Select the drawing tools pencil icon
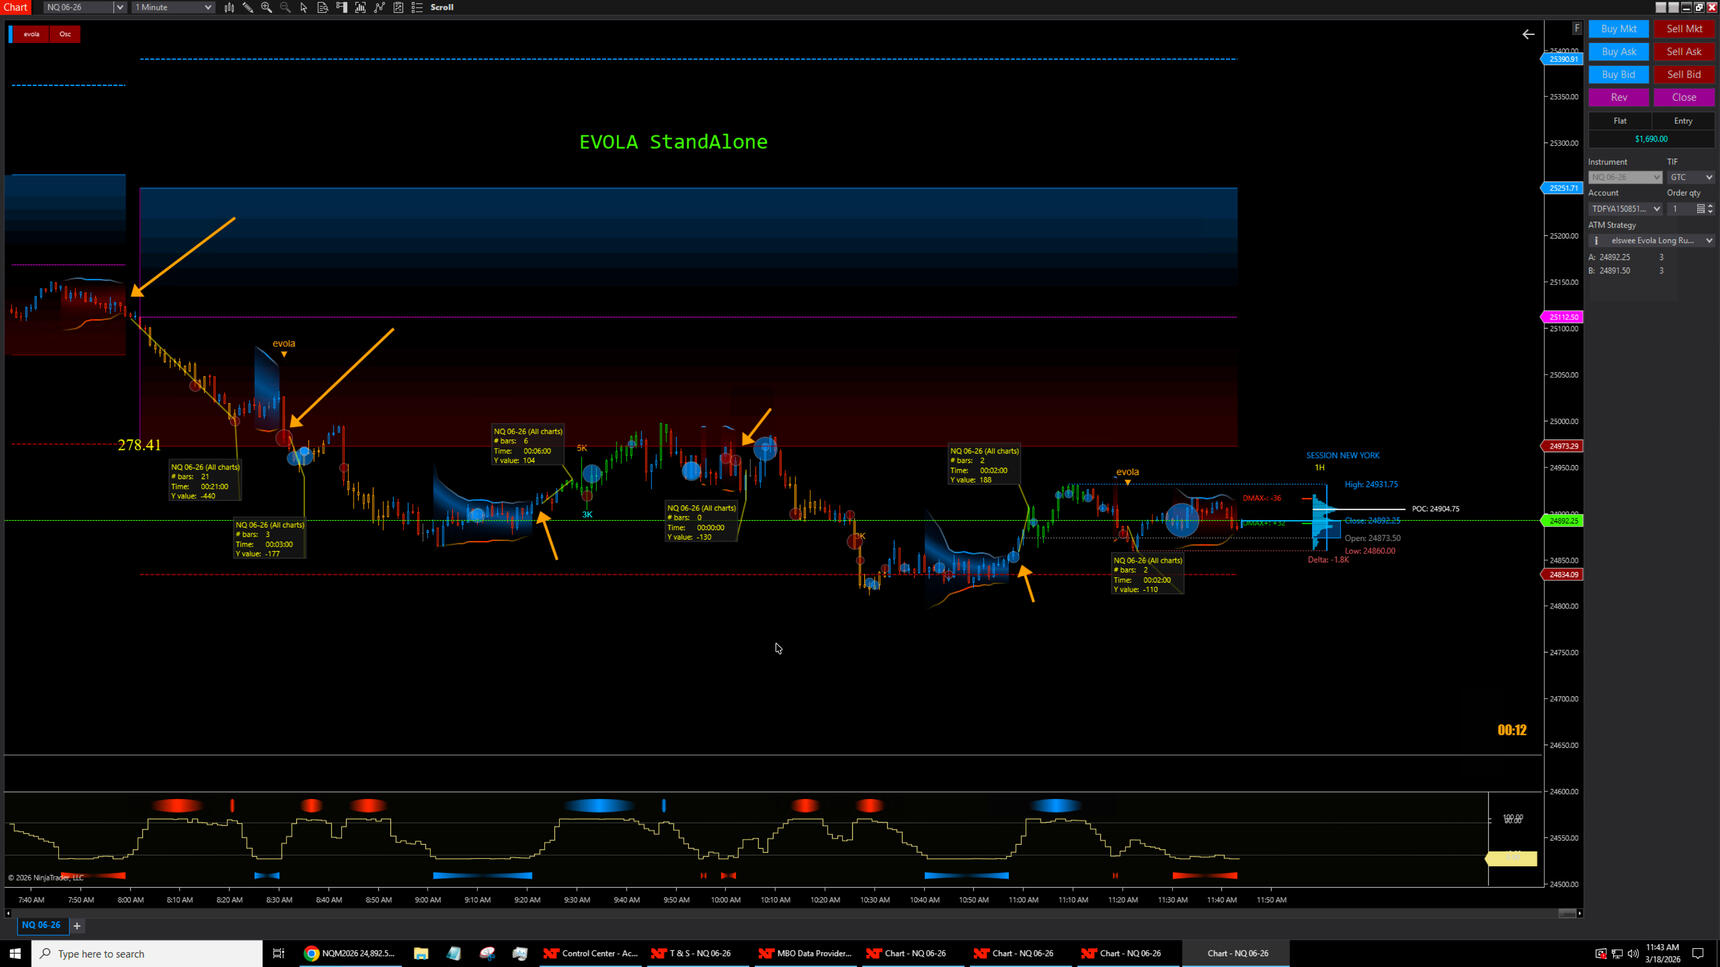 pyautogui.click(x=248, y=7)
